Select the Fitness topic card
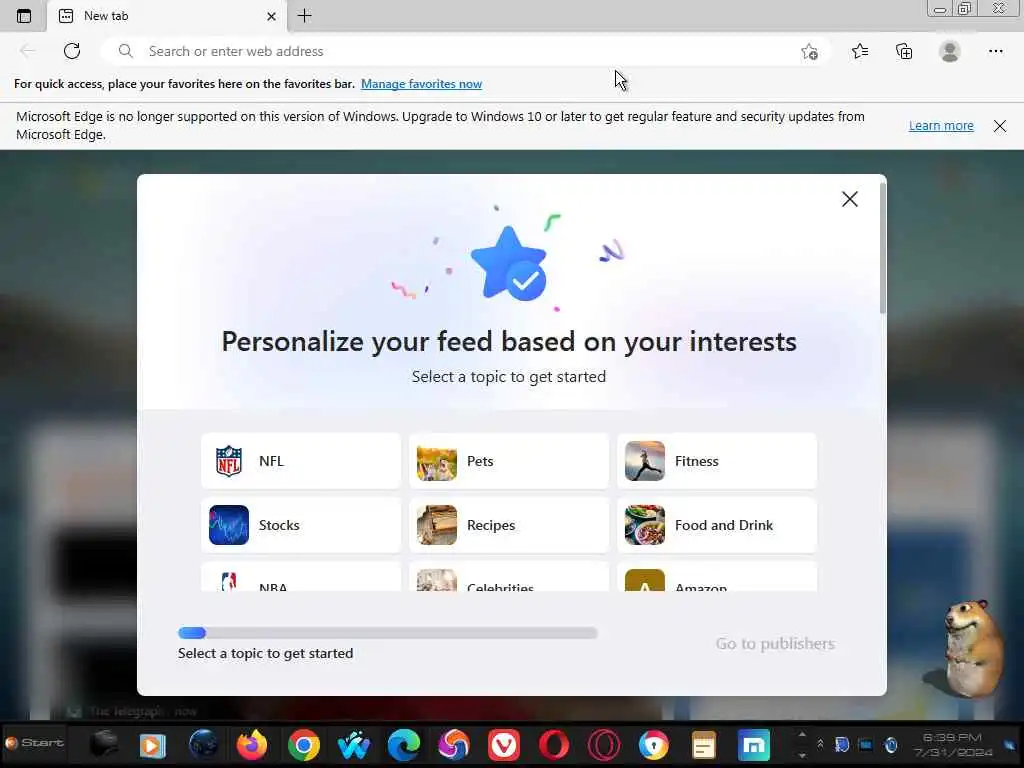1024x768 pixels. coord(717,461)
